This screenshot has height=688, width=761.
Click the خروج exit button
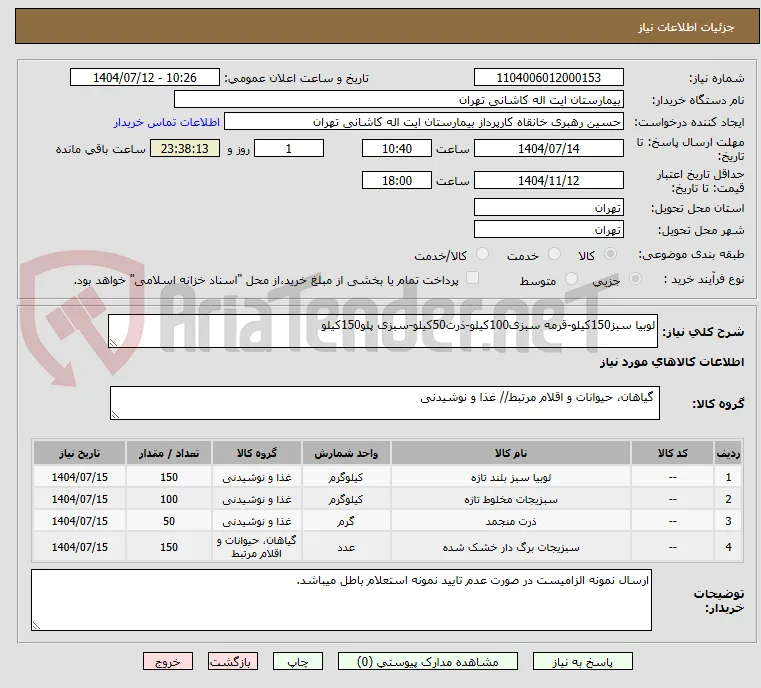[x=168, y=661]
